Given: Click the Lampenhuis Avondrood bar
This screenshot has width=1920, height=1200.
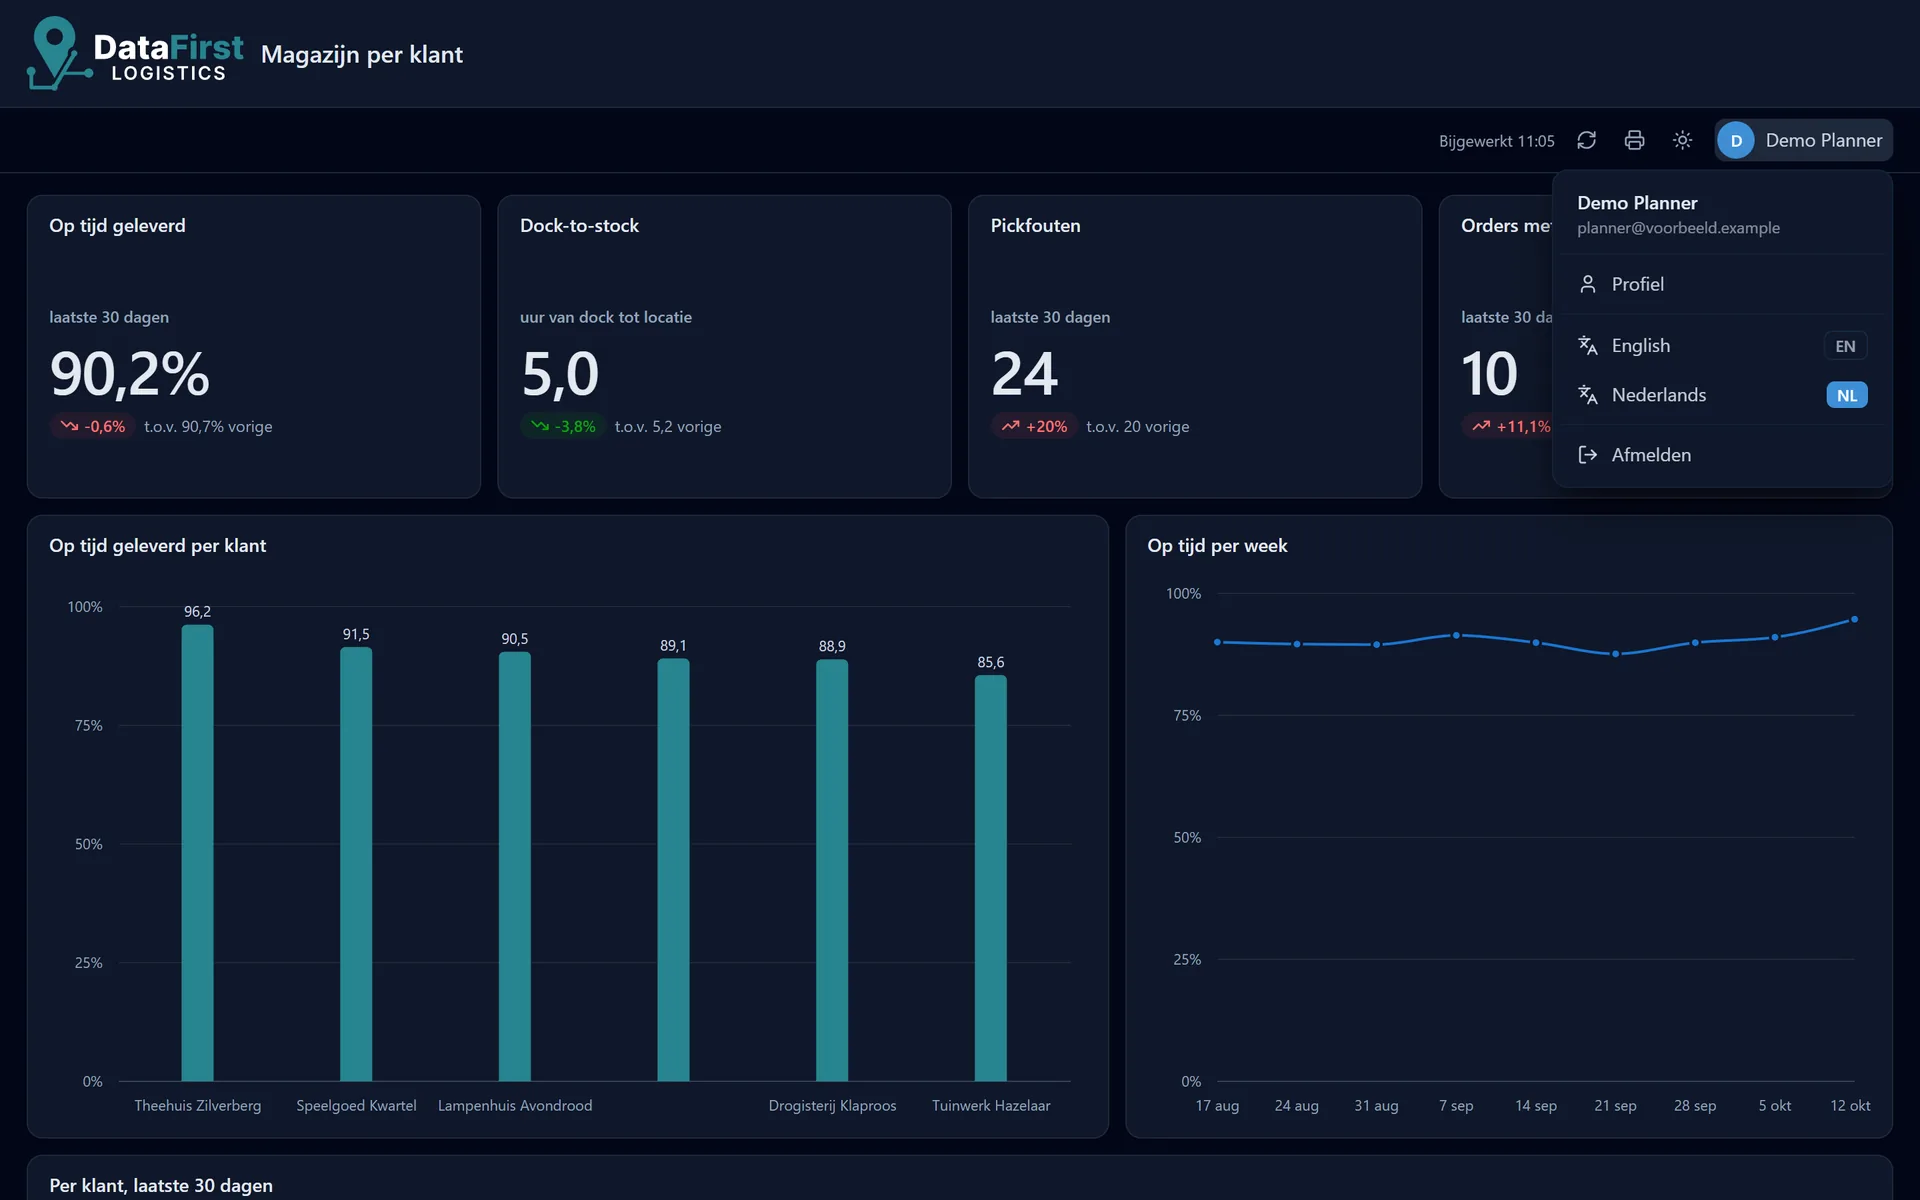Looking at the screenshot, I should (x=515, y=866).
